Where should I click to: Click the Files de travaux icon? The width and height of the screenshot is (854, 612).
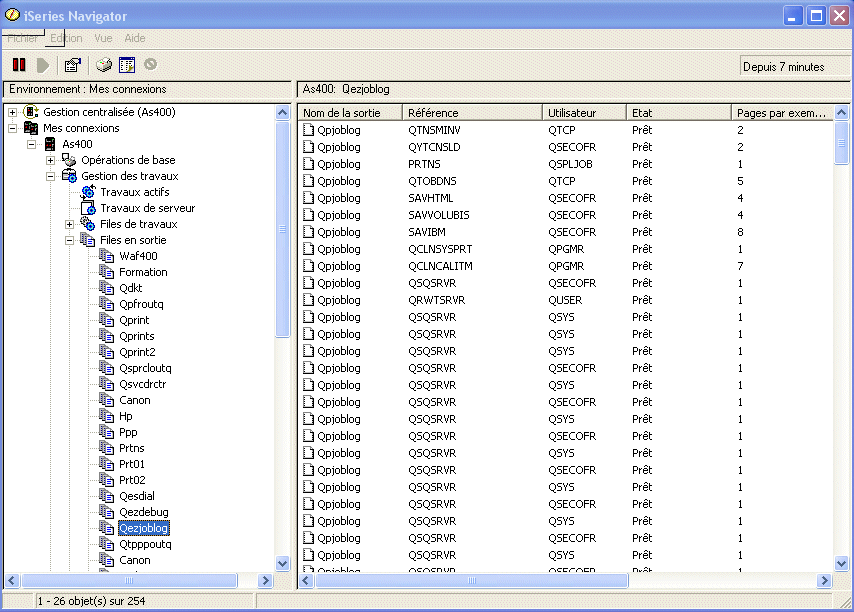click(x=88, y=224)
